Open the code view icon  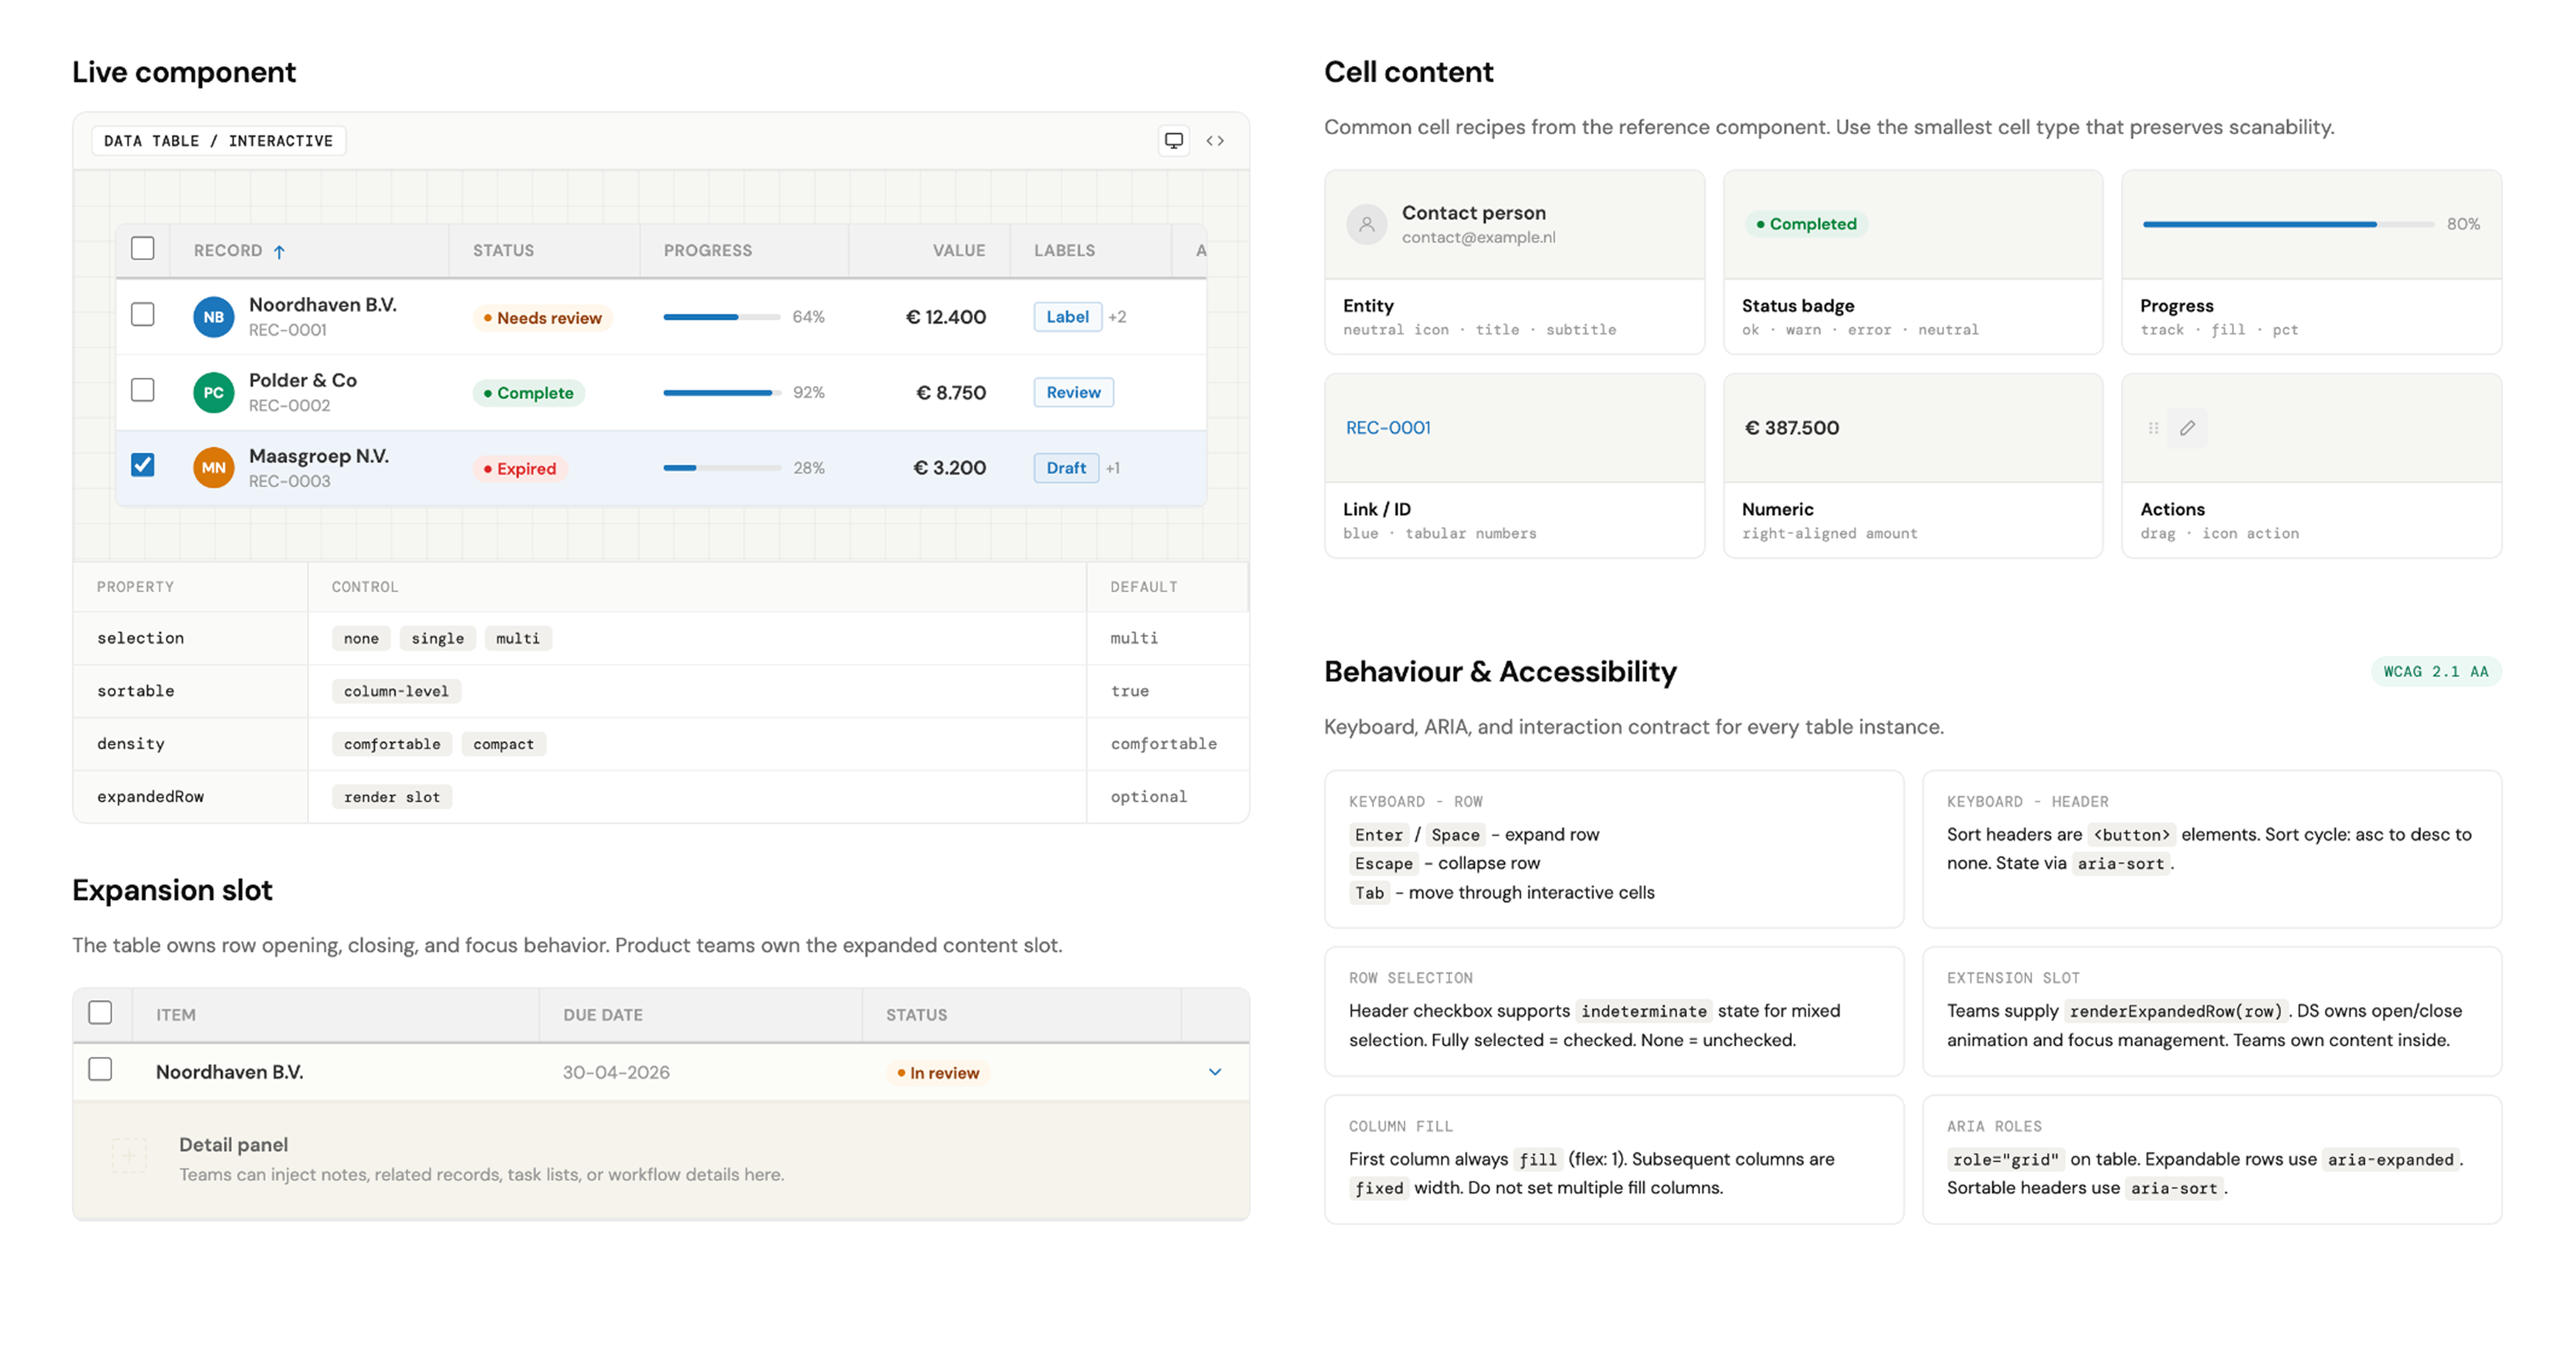1215,141
